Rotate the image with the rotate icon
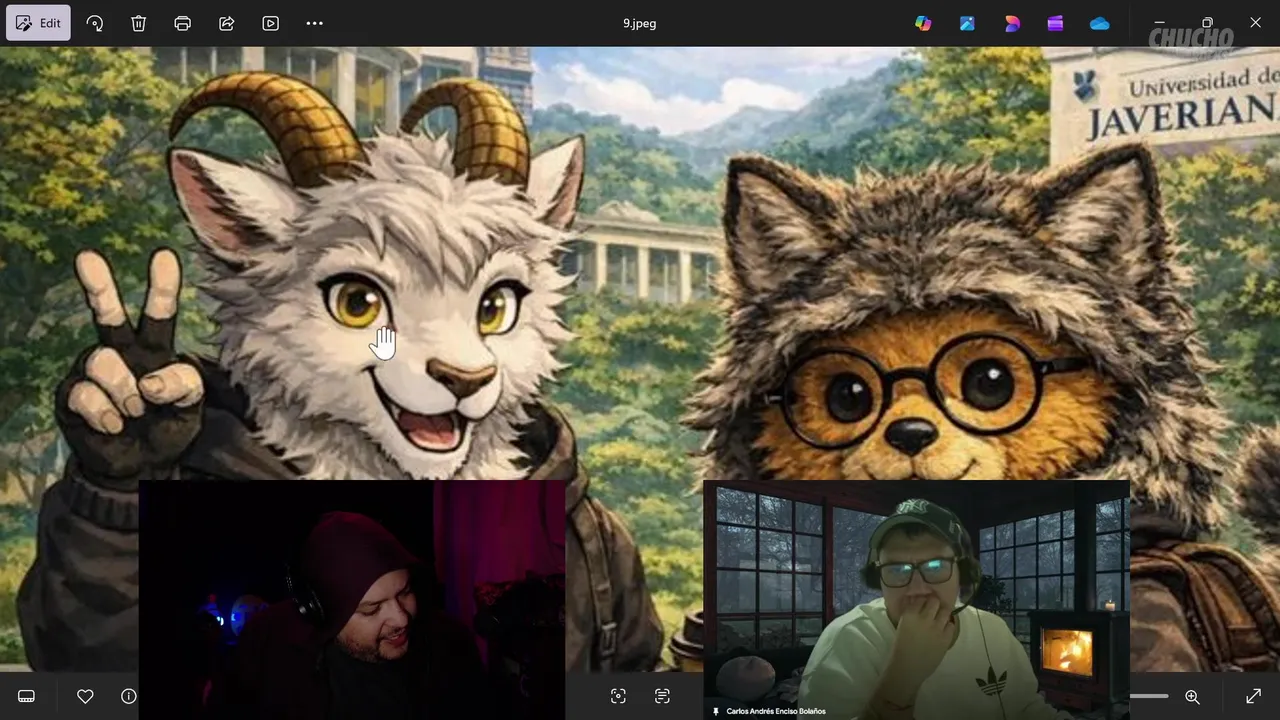 pyautogui.click(x=95, y=23)
